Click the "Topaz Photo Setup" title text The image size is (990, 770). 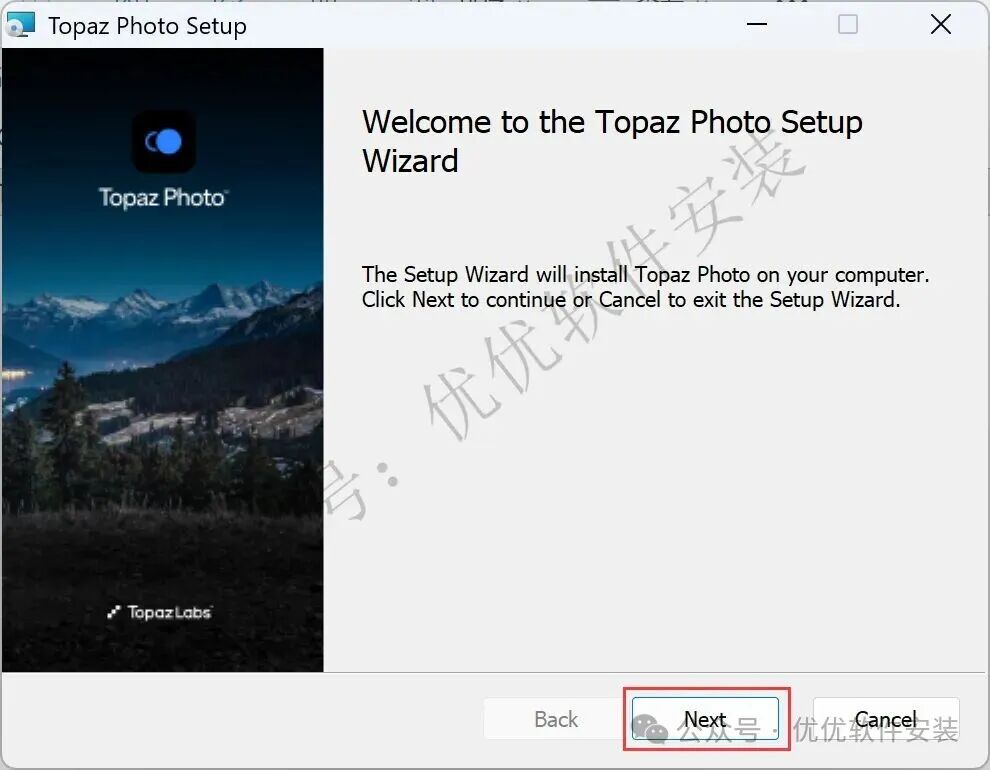[x=148, y=26]
